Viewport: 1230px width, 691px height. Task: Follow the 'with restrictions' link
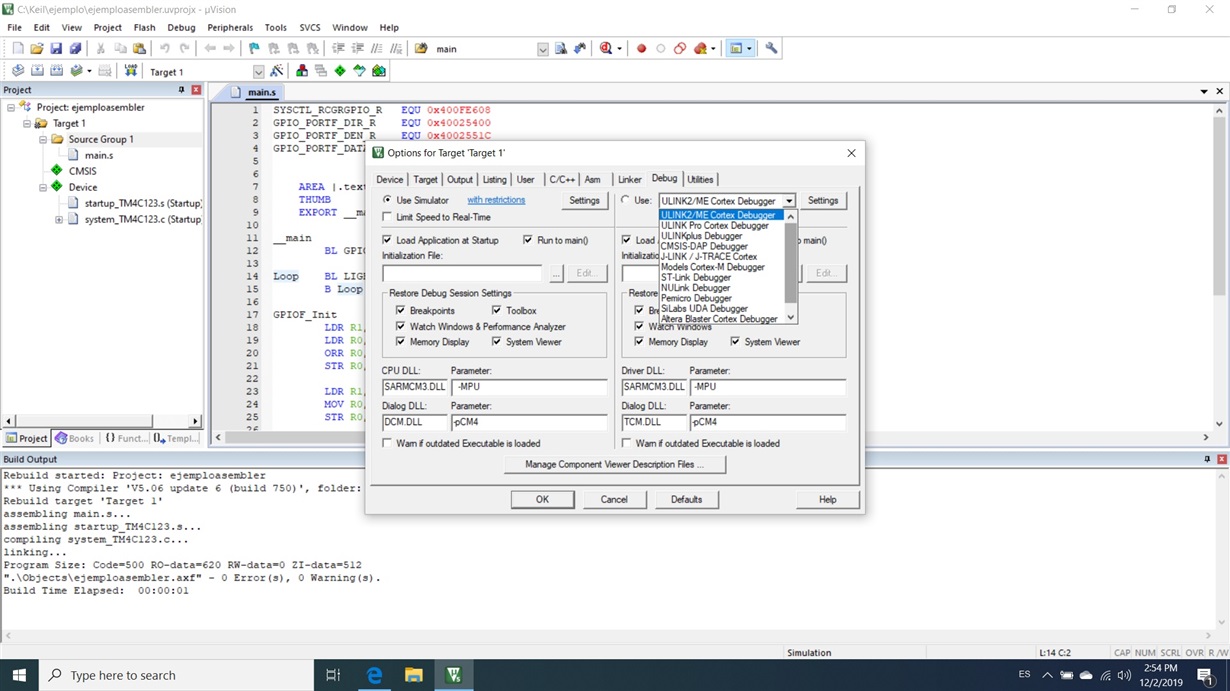(496, 200)
